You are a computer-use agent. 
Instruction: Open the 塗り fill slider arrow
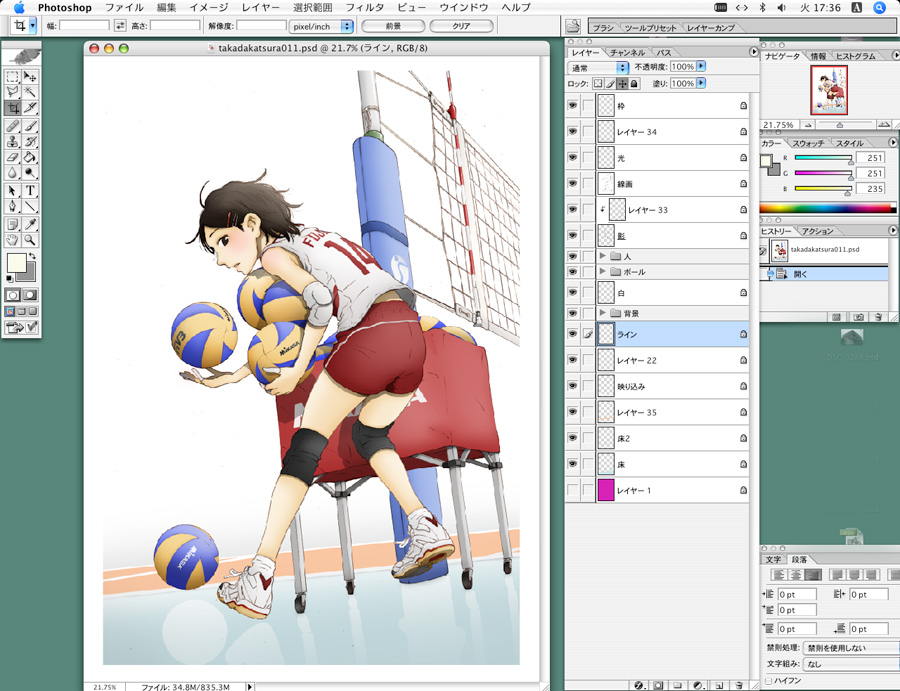tap(701, 83)
